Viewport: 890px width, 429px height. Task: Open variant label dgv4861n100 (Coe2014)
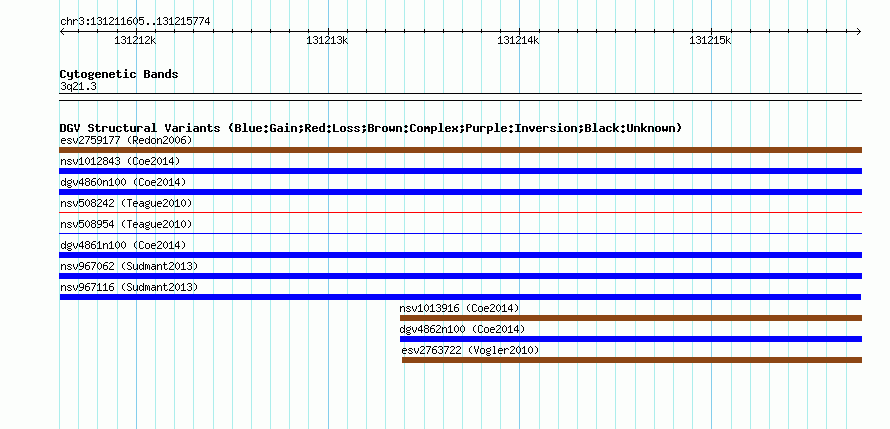click(123, 245)
